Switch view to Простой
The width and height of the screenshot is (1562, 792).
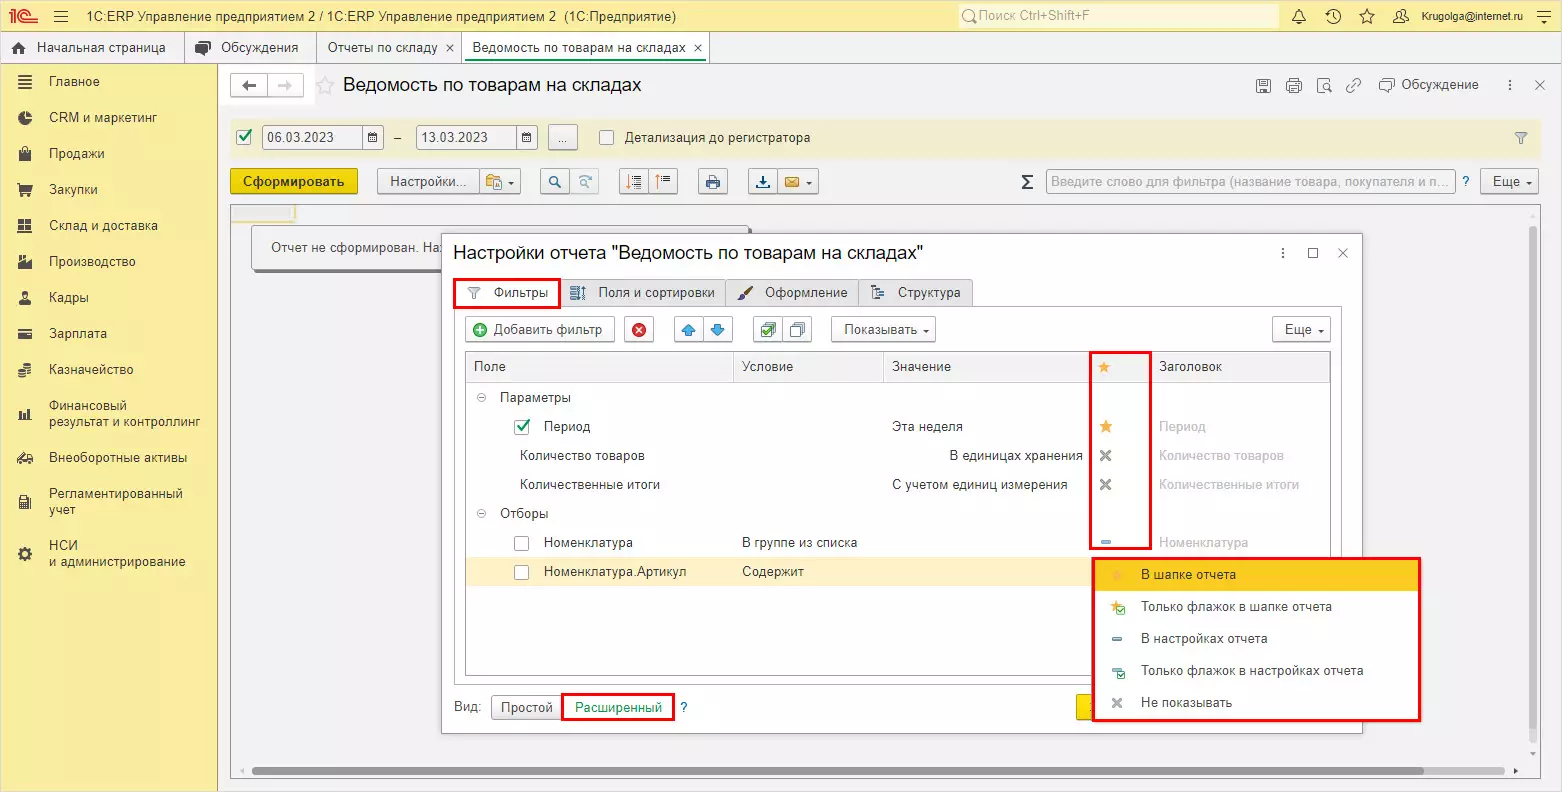click(x=526, y=708)
